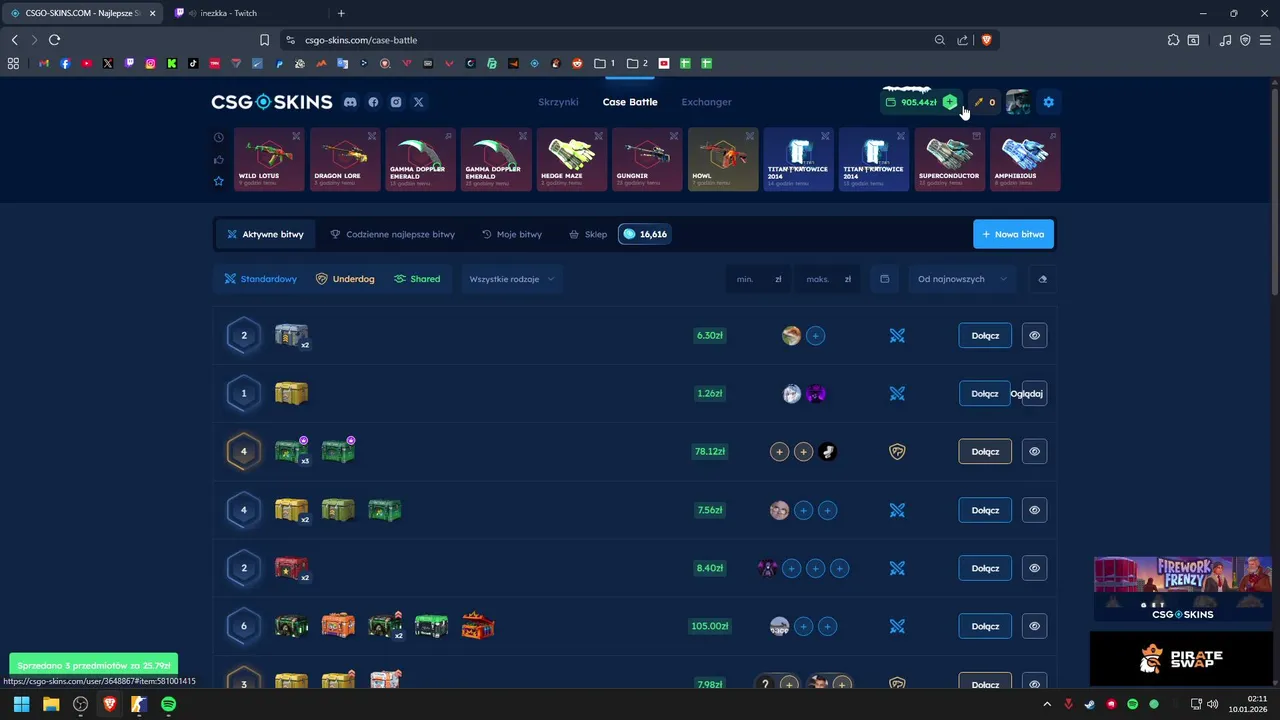Open the Instagram icon in the site header

click(x=396, y=102)
